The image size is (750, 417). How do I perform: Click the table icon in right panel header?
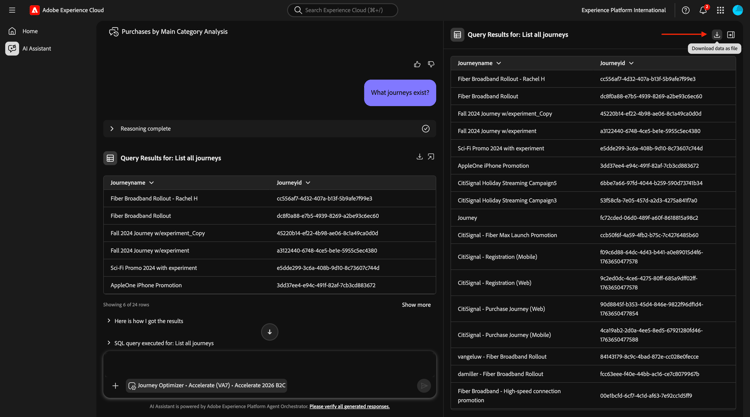tap(457, 34)
